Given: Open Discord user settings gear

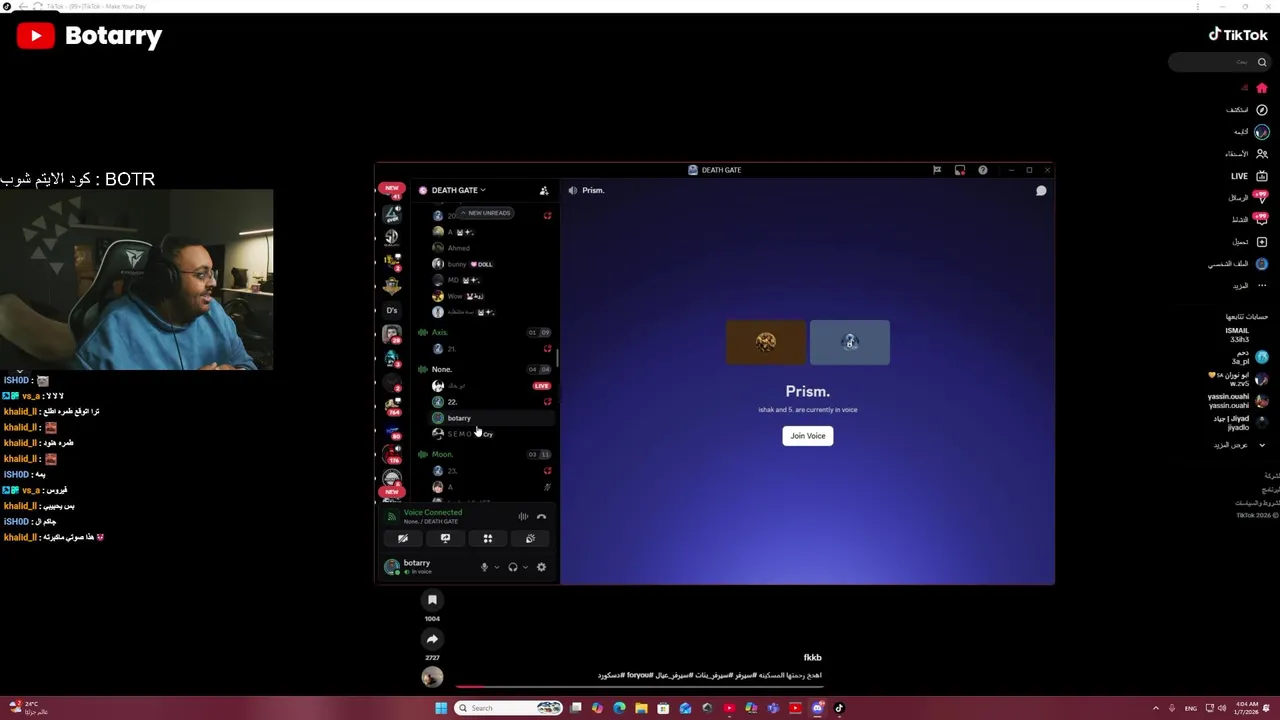Looking at the screenshot, I should click(541, 567).
